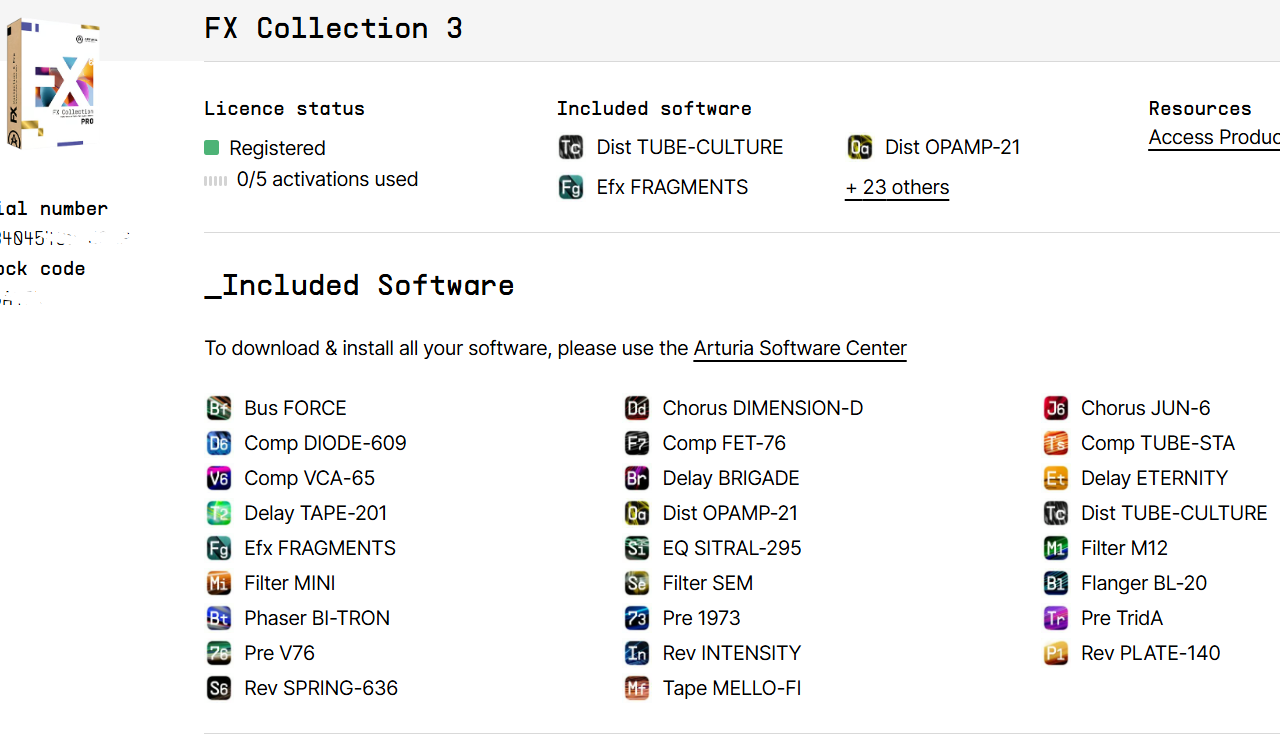Viewport: 1280px width, 736px height.
Task: Select the 'Phaser BI-TRON' text
Action: click(x=317, y=618)
